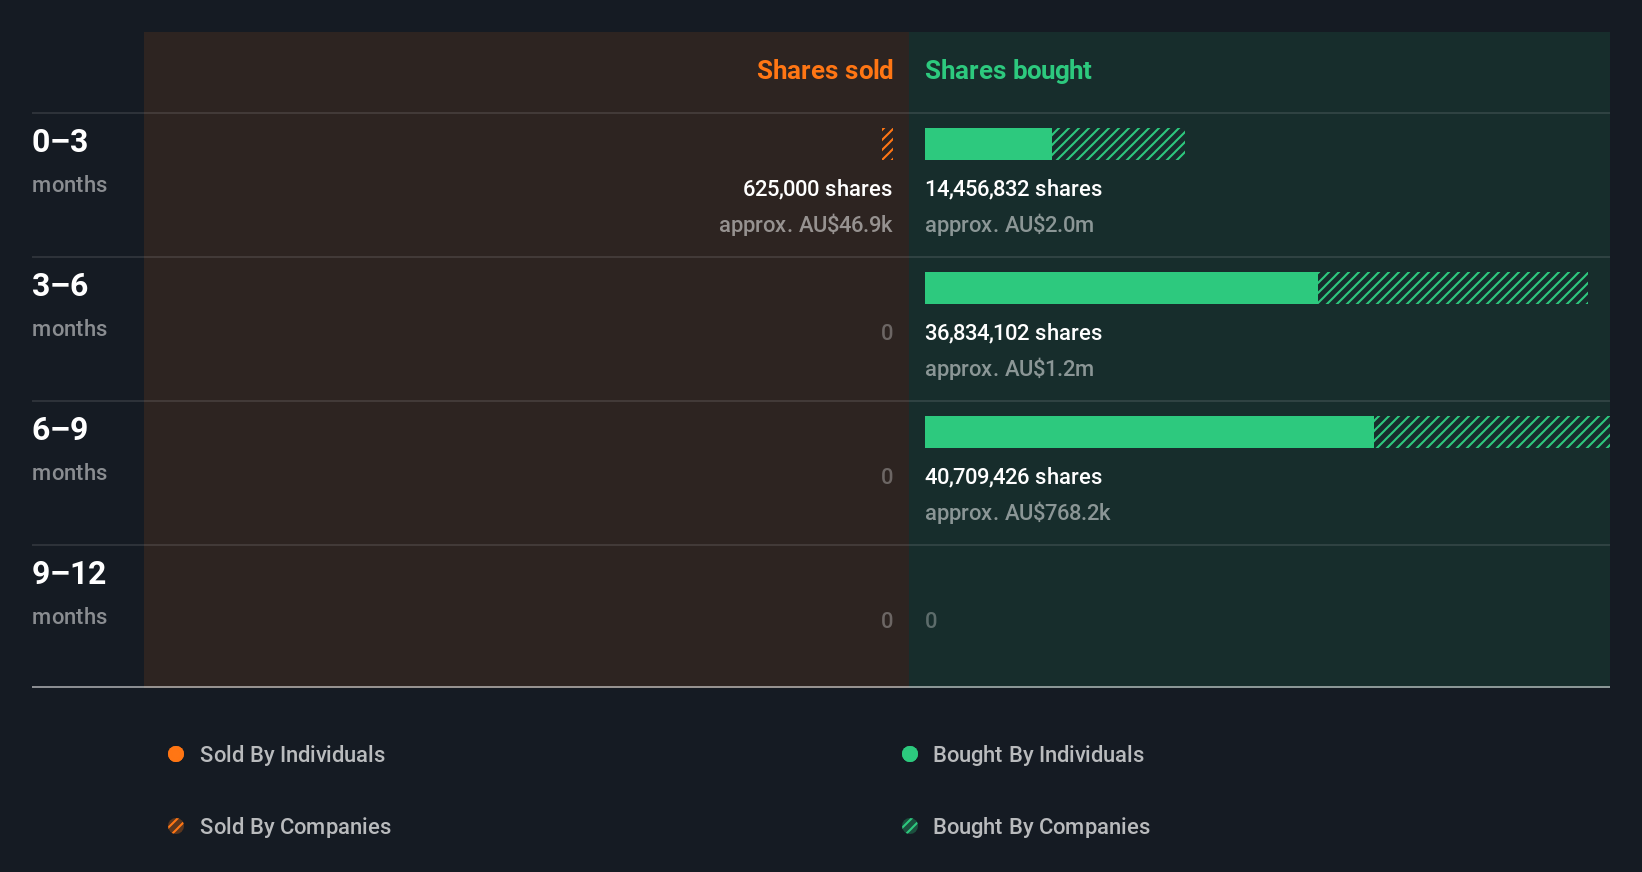Click the orange Sold By Individuals legend dot
Screen dimensions: 1642x872
point(176,754)
